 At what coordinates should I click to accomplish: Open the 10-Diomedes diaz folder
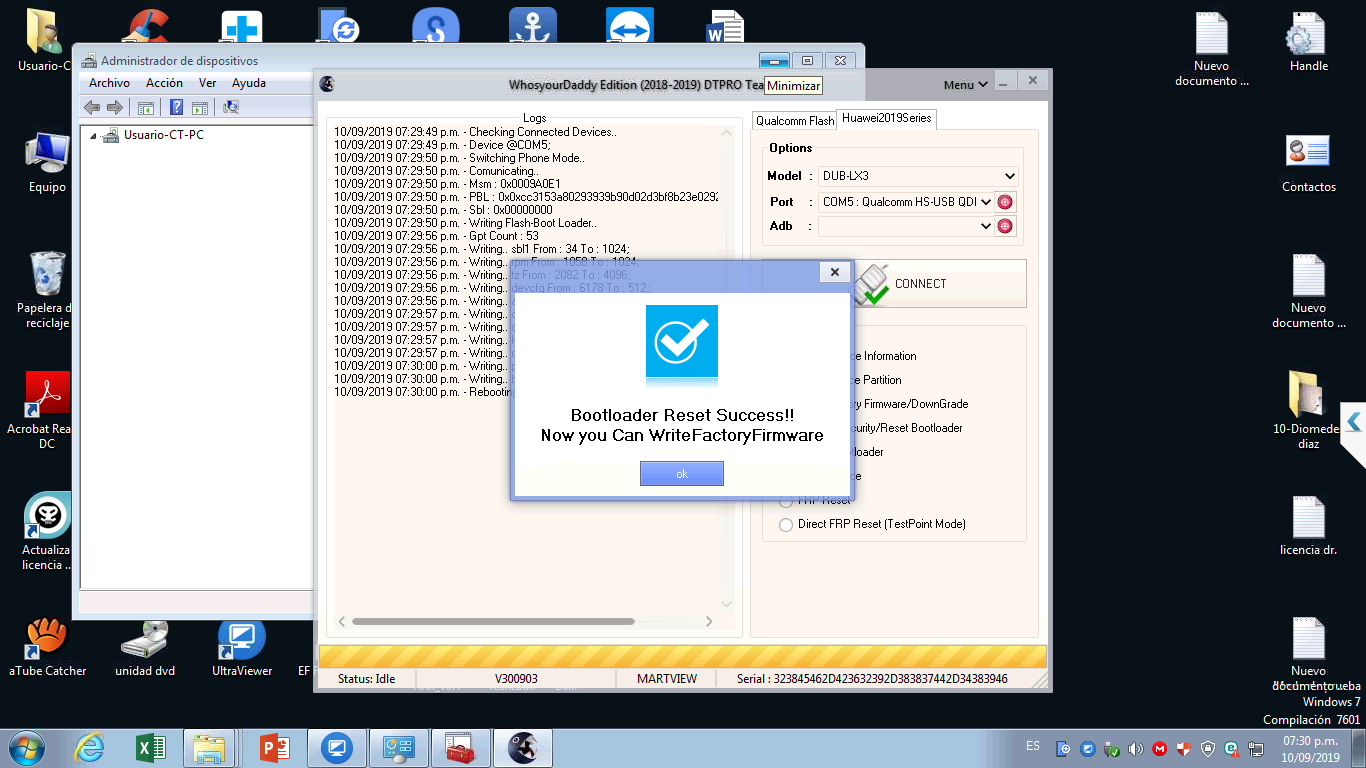click(1308, 410)
